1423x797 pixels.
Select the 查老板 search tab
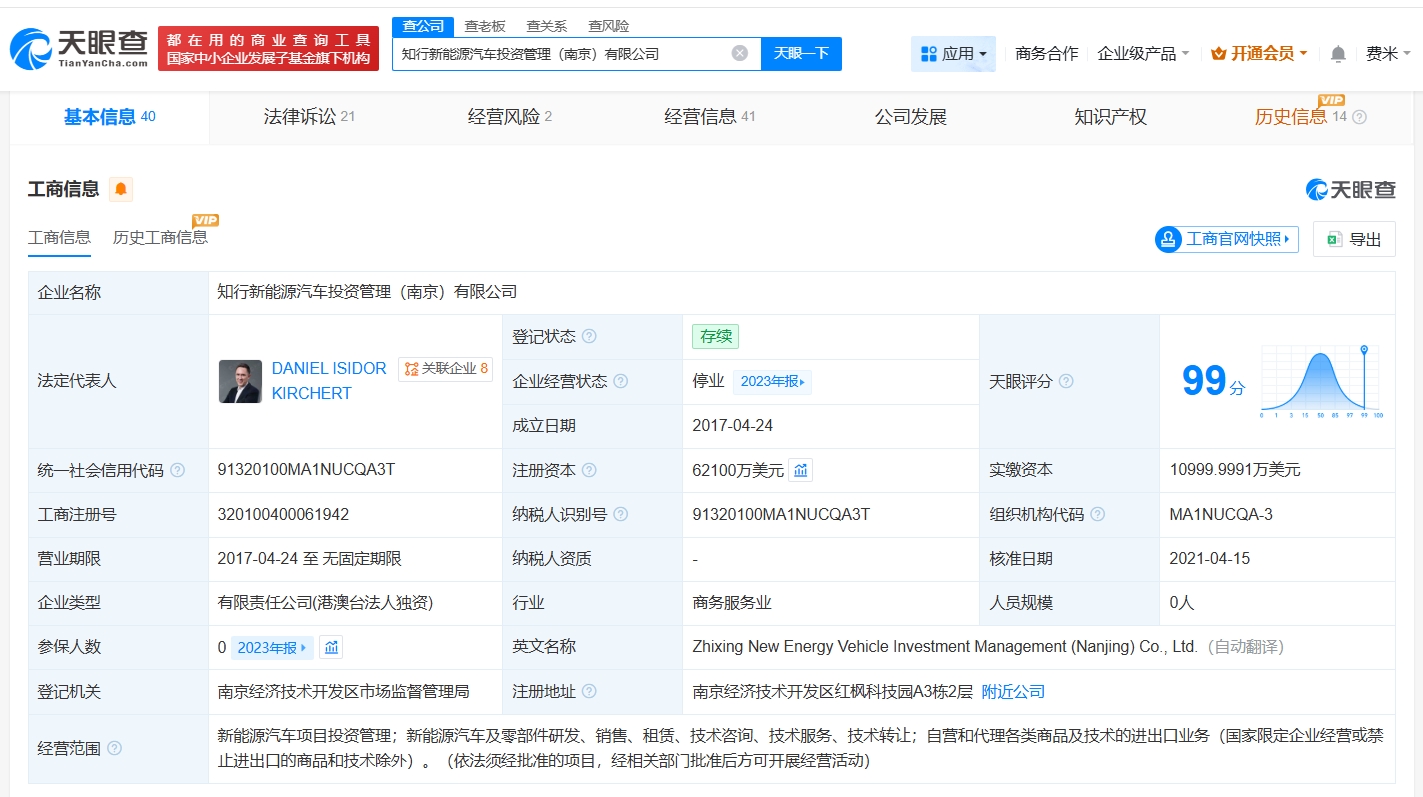click(485, 26)
